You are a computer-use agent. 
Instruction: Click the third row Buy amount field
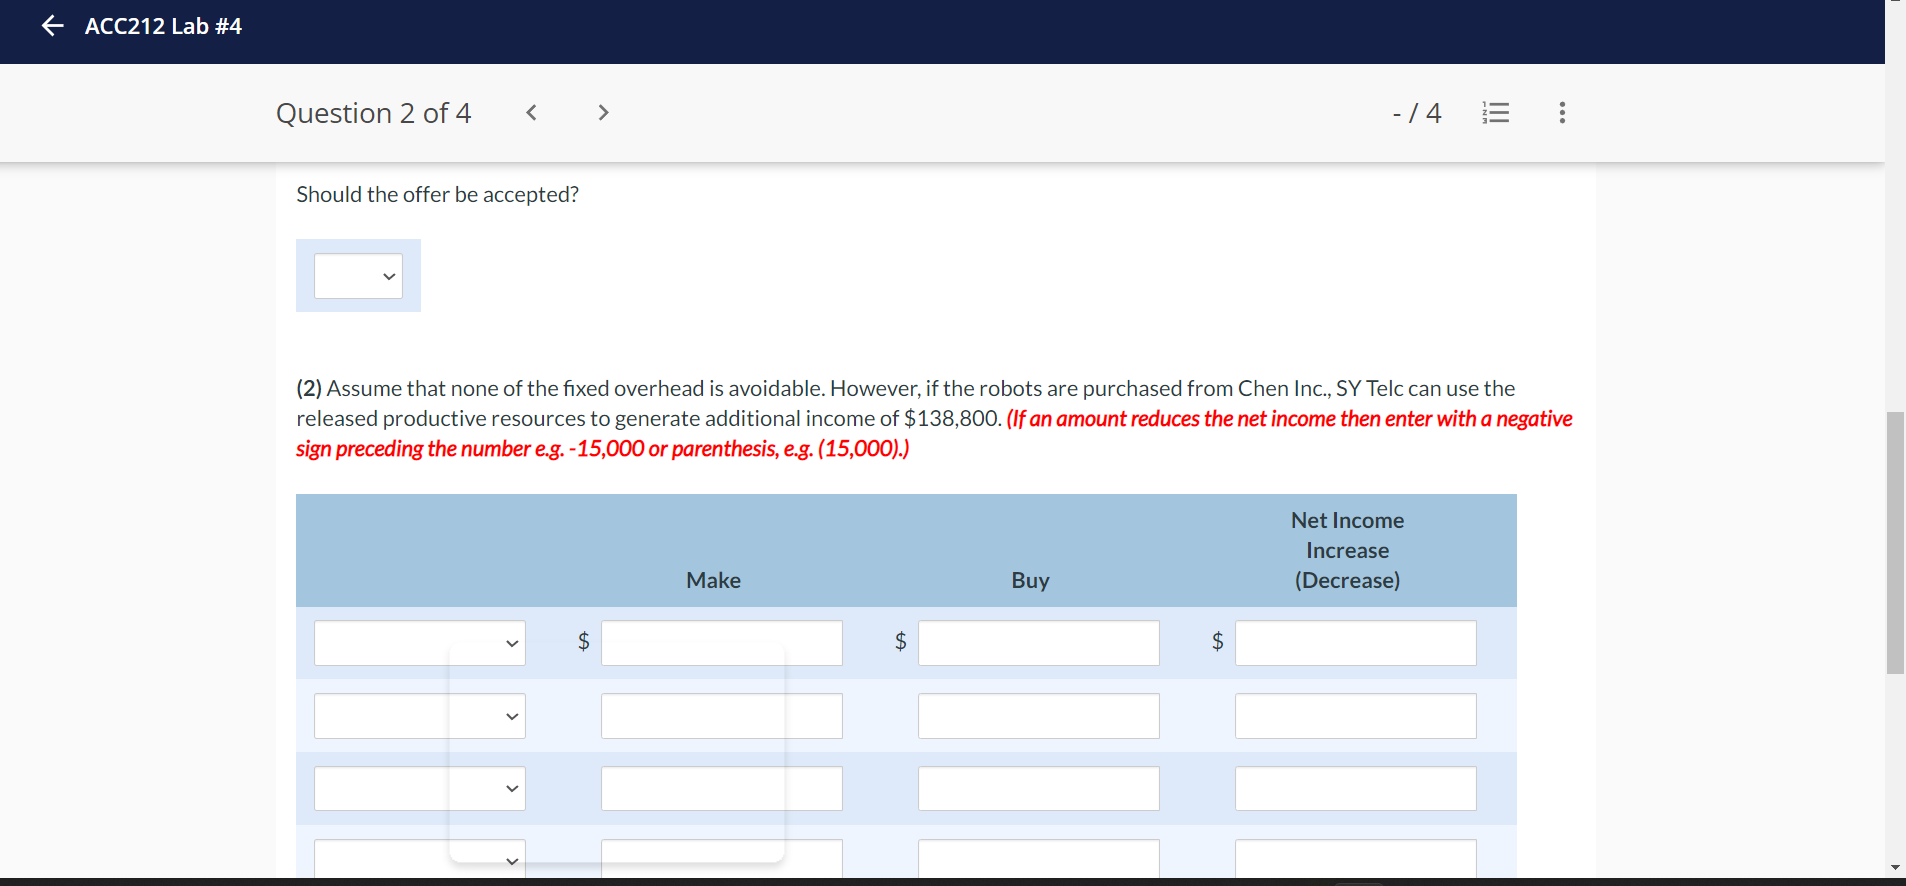1039,789
